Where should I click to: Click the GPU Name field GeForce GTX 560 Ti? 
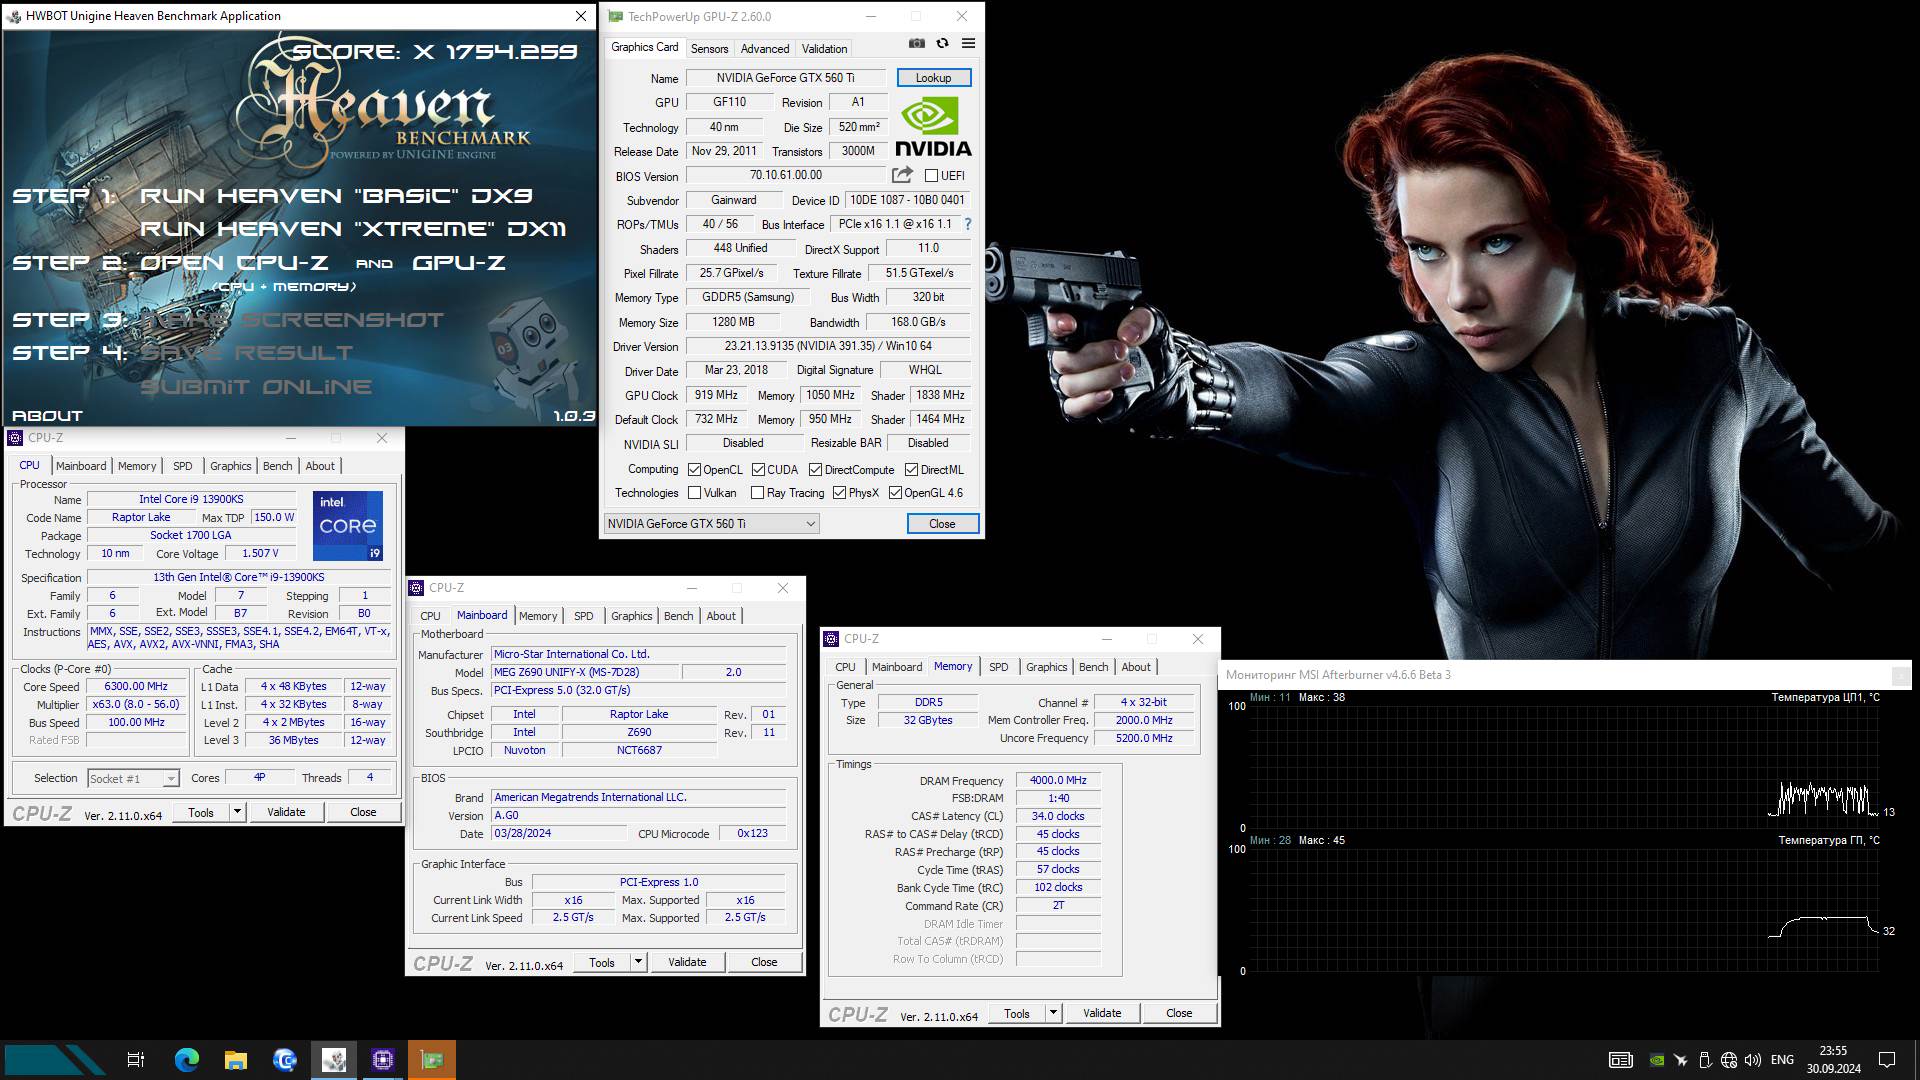pos(785,78)
